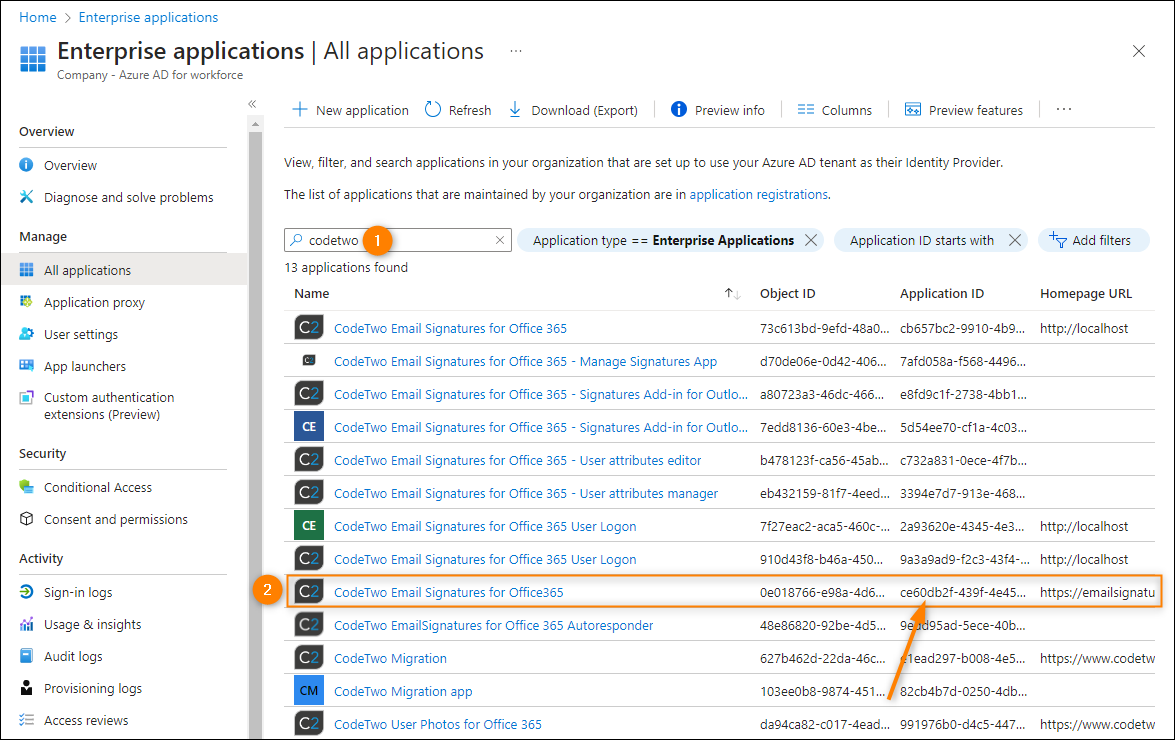Select All applications in the Manage section
The height and width of the screenshot is (740, 1175).
click(124, 270)
